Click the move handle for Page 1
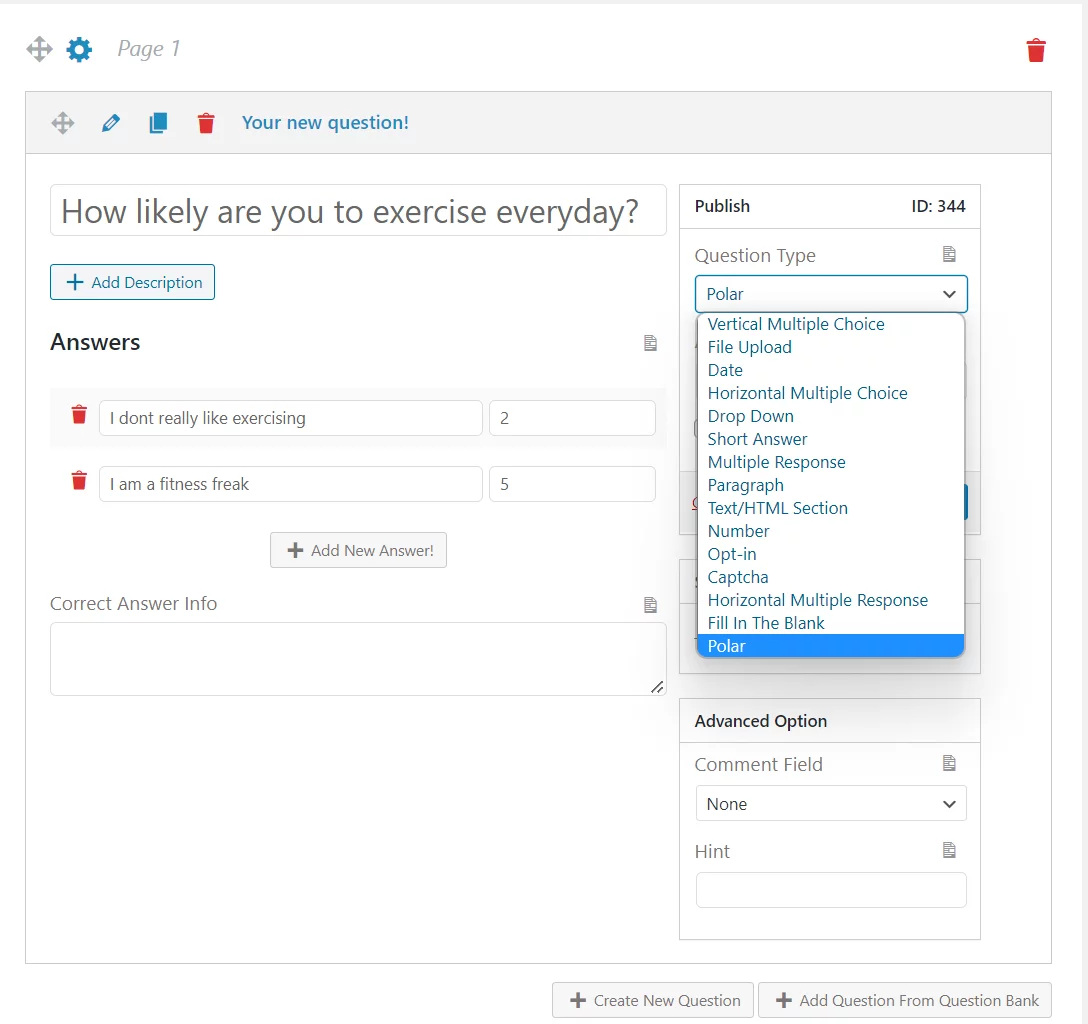Image resolution: width=1088 pixels, height=1024 pixels. coord(38,48)
